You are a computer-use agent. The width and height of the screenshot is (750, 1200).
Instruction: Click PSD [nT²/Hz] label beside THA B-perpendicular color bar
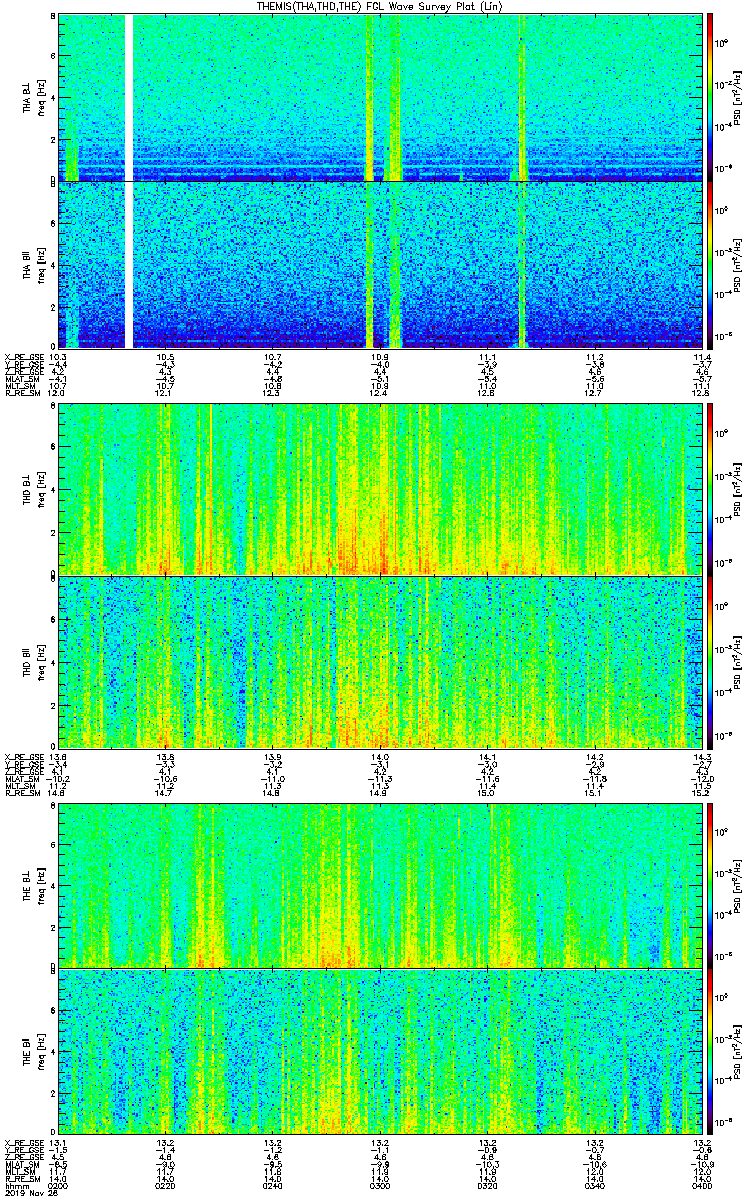tap(739, 97)
